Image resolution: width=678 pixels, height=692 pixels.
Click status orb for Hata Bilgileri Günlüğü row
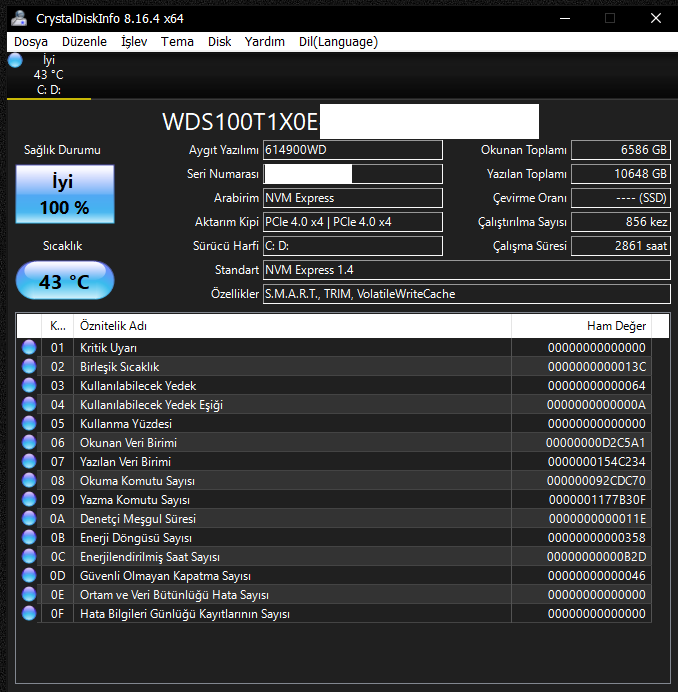(x=29, y=613)
